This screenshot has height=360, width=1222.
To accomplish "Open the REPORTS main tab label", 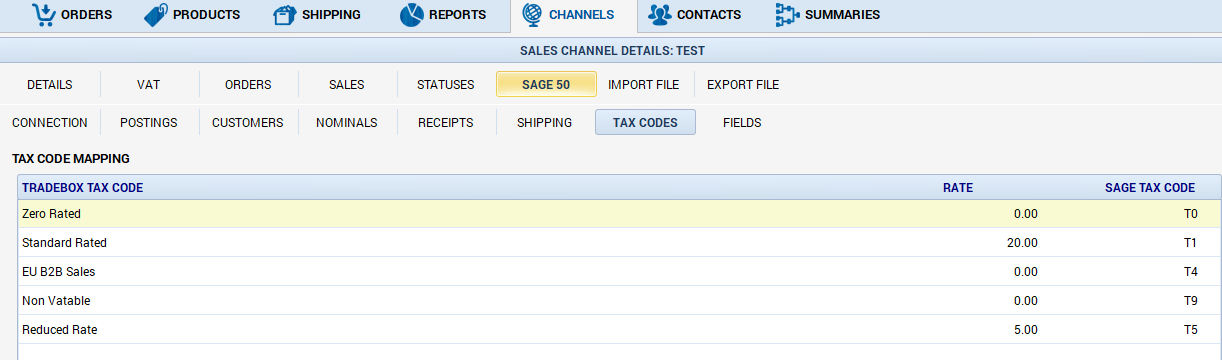I will tap(458, 15).
